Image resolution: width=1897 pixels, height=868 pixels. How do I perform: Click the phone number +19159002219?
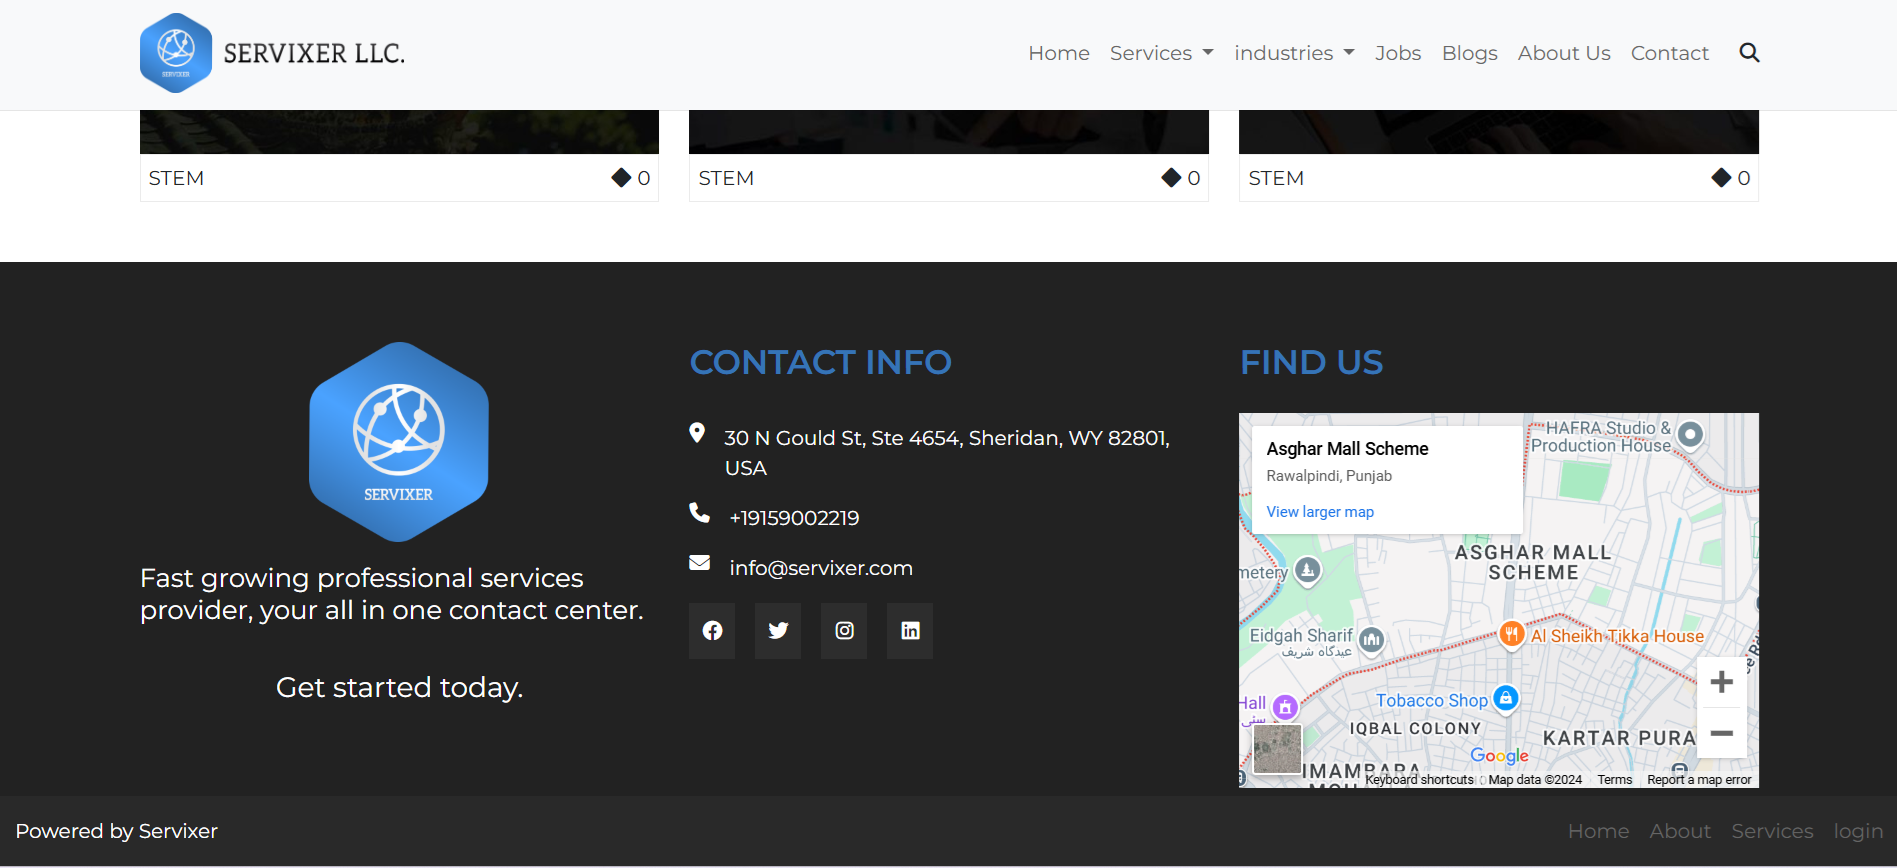(794, 518)
